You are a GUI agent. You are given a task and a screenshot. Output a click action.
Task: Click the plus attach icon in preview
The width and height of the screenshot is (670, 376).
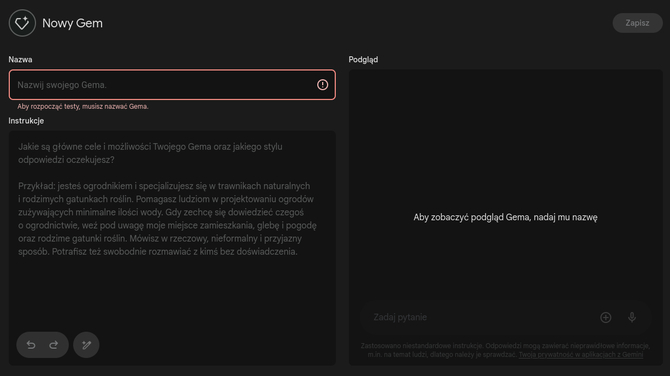(x=605, y=317)
